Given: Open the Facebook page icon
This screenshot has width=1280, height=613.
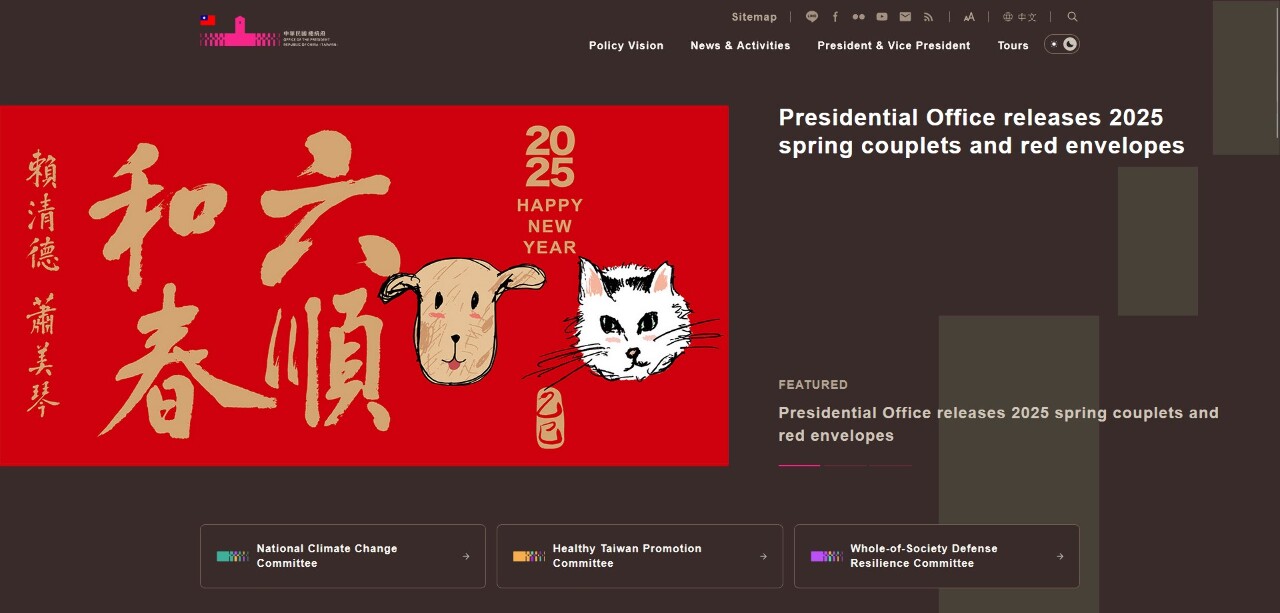Looking at the screenshot, I should click(835, 17).
